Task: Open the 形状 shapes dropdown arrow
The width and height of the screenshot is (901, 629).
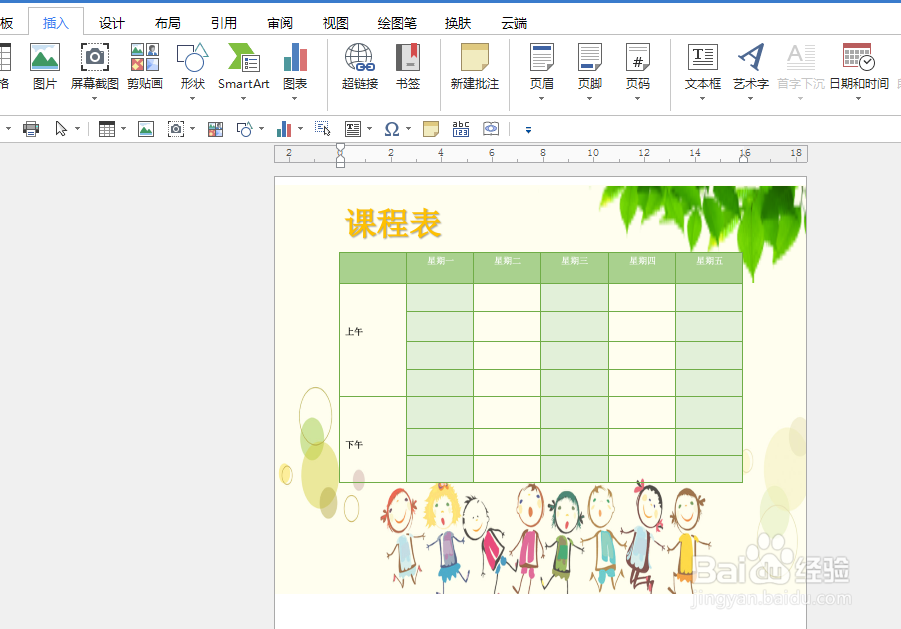Action: (191, 97)
